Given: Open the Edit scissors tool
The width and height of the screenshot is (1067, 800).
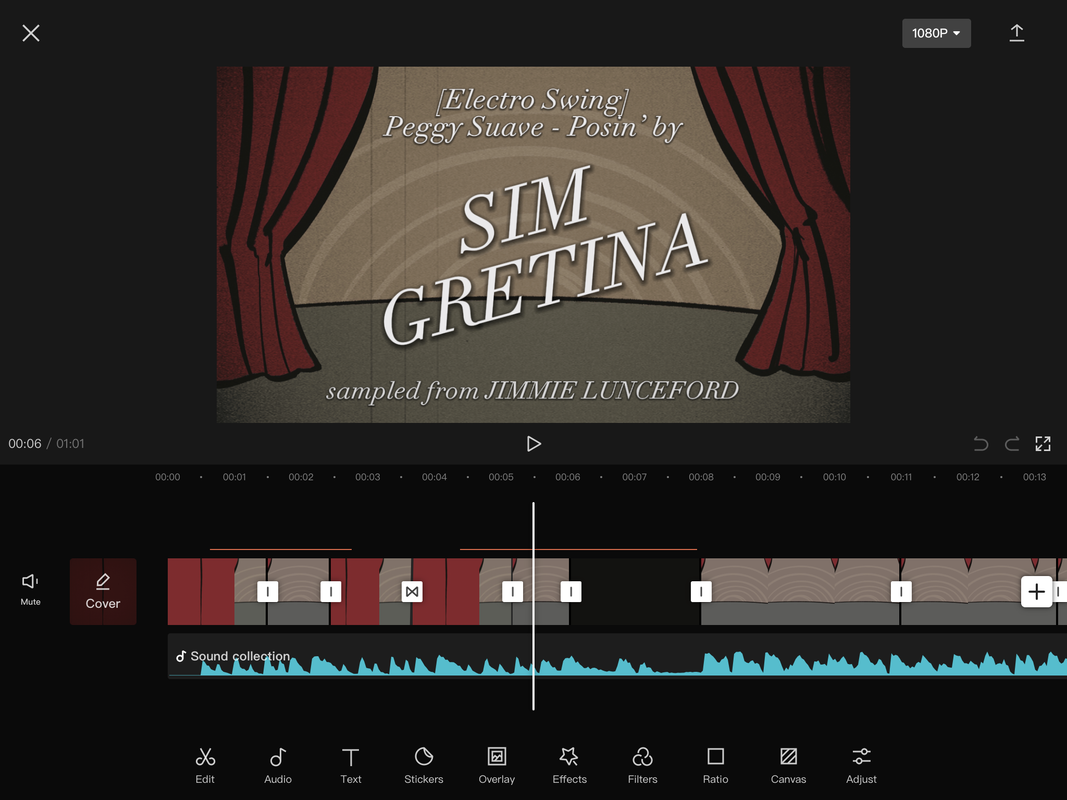Looking at the screenshot, I should 205,765.
